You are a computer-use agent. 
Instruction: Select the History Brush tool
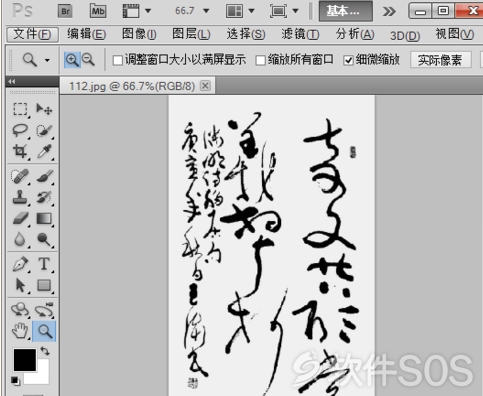point(44,197)
